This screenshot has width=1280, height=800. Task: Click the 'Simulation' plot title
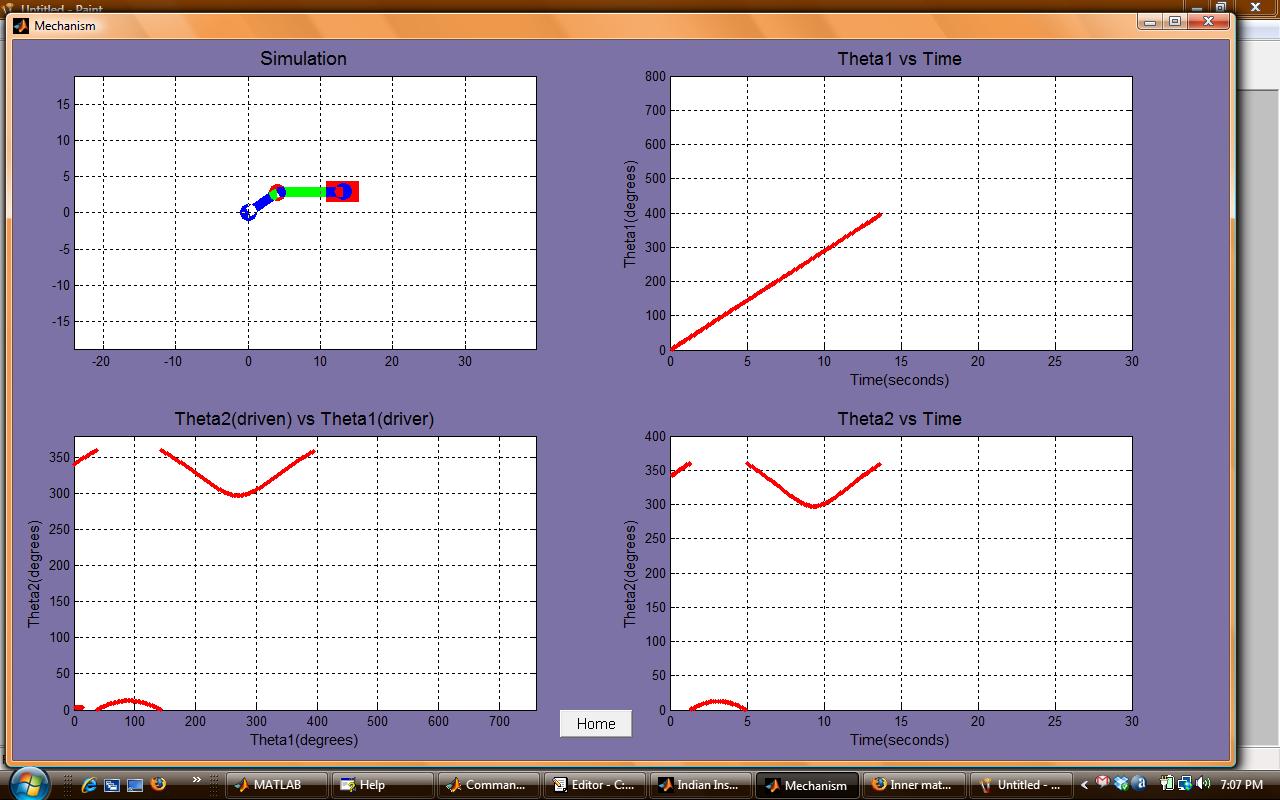(304, 59)
